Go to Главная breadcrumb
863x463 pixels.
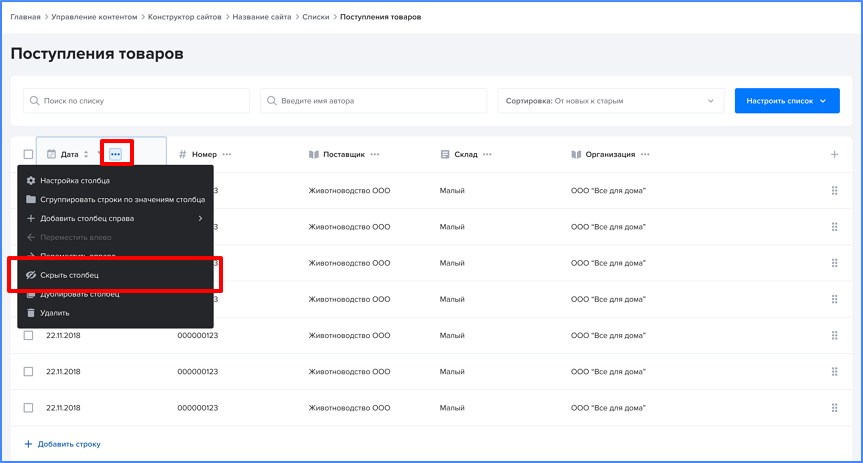coord(25,17)
